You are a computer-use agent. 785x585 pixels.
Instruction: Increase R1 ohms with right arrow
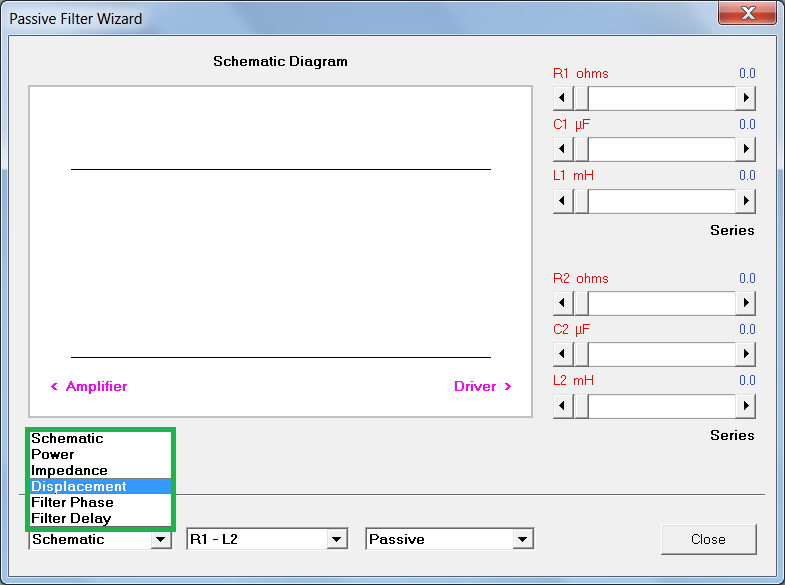pyautogui.click(x=746, y=98)
